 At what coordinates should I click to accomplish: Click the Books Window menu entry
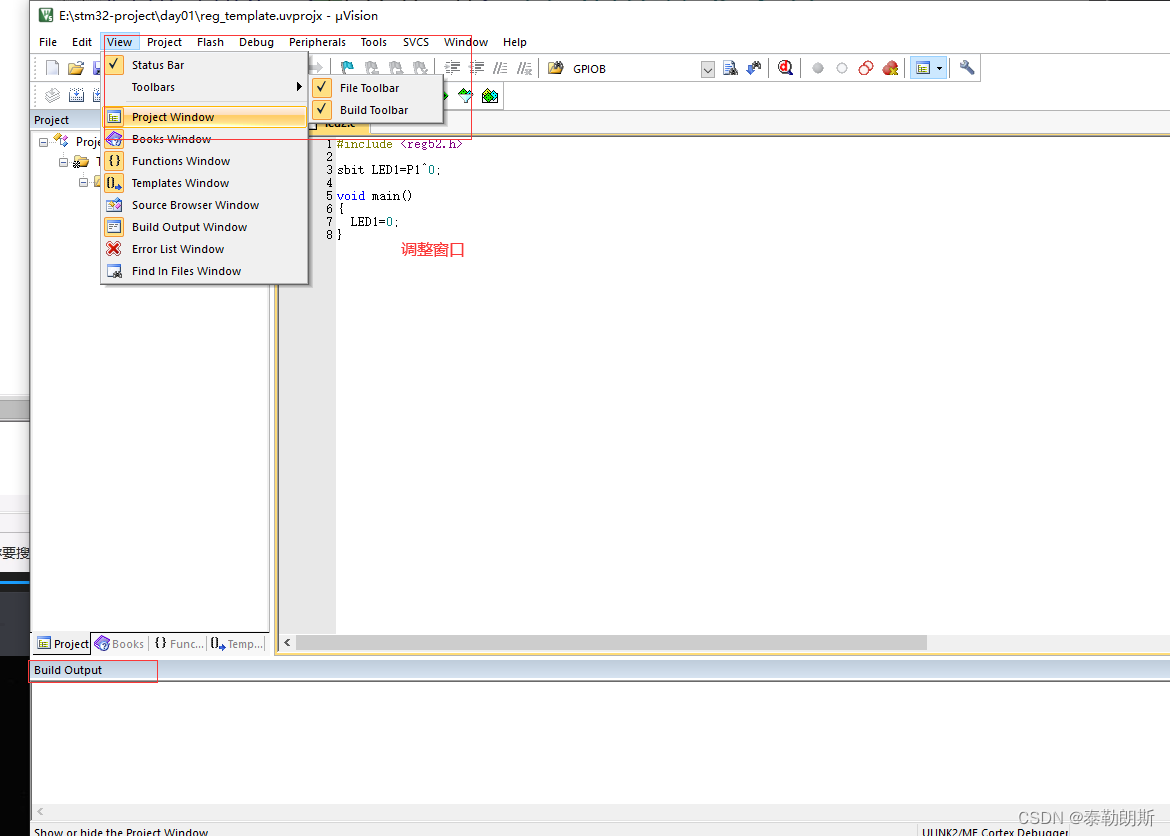[x=204, y=139]
